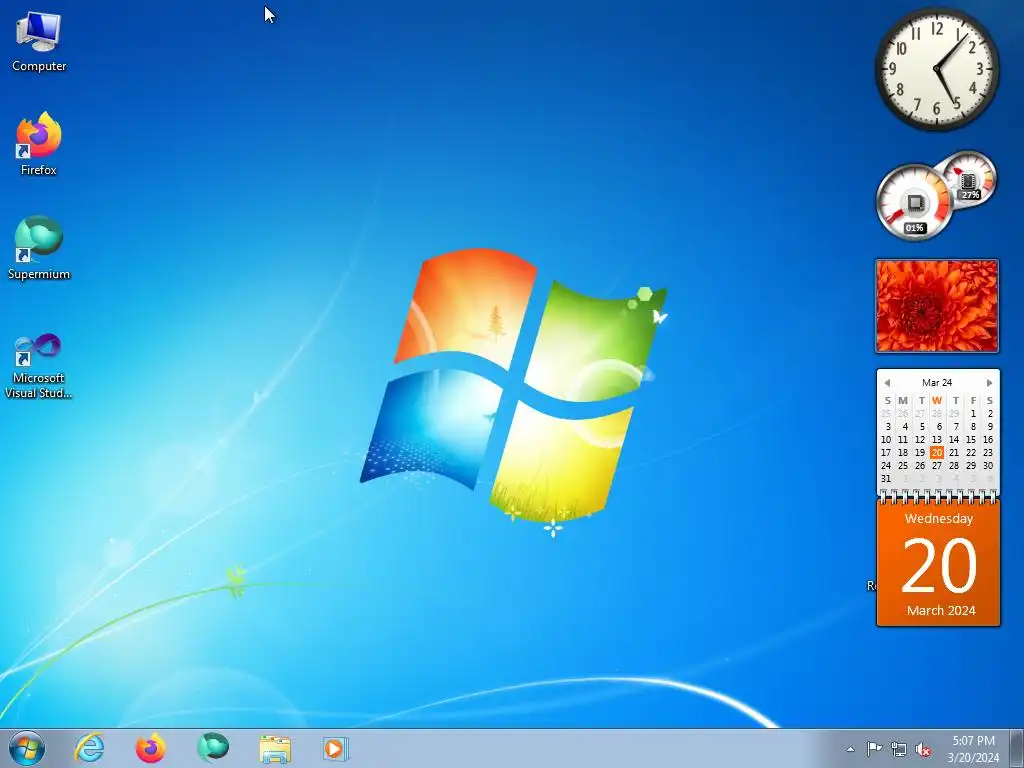Open Windows Explorer from the taskbar
This screenshot has width=1024, height=768.
pyautogui.click(x=275, y=748)
